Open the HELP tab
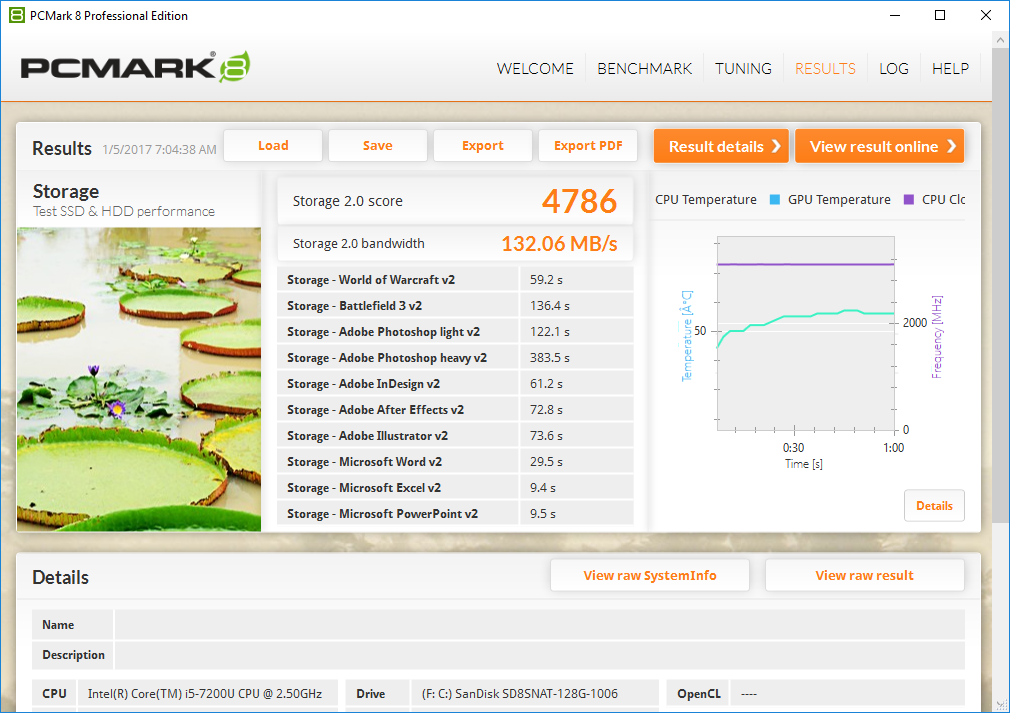Screen dimensions: 1010x713 (x=950, y=69)
